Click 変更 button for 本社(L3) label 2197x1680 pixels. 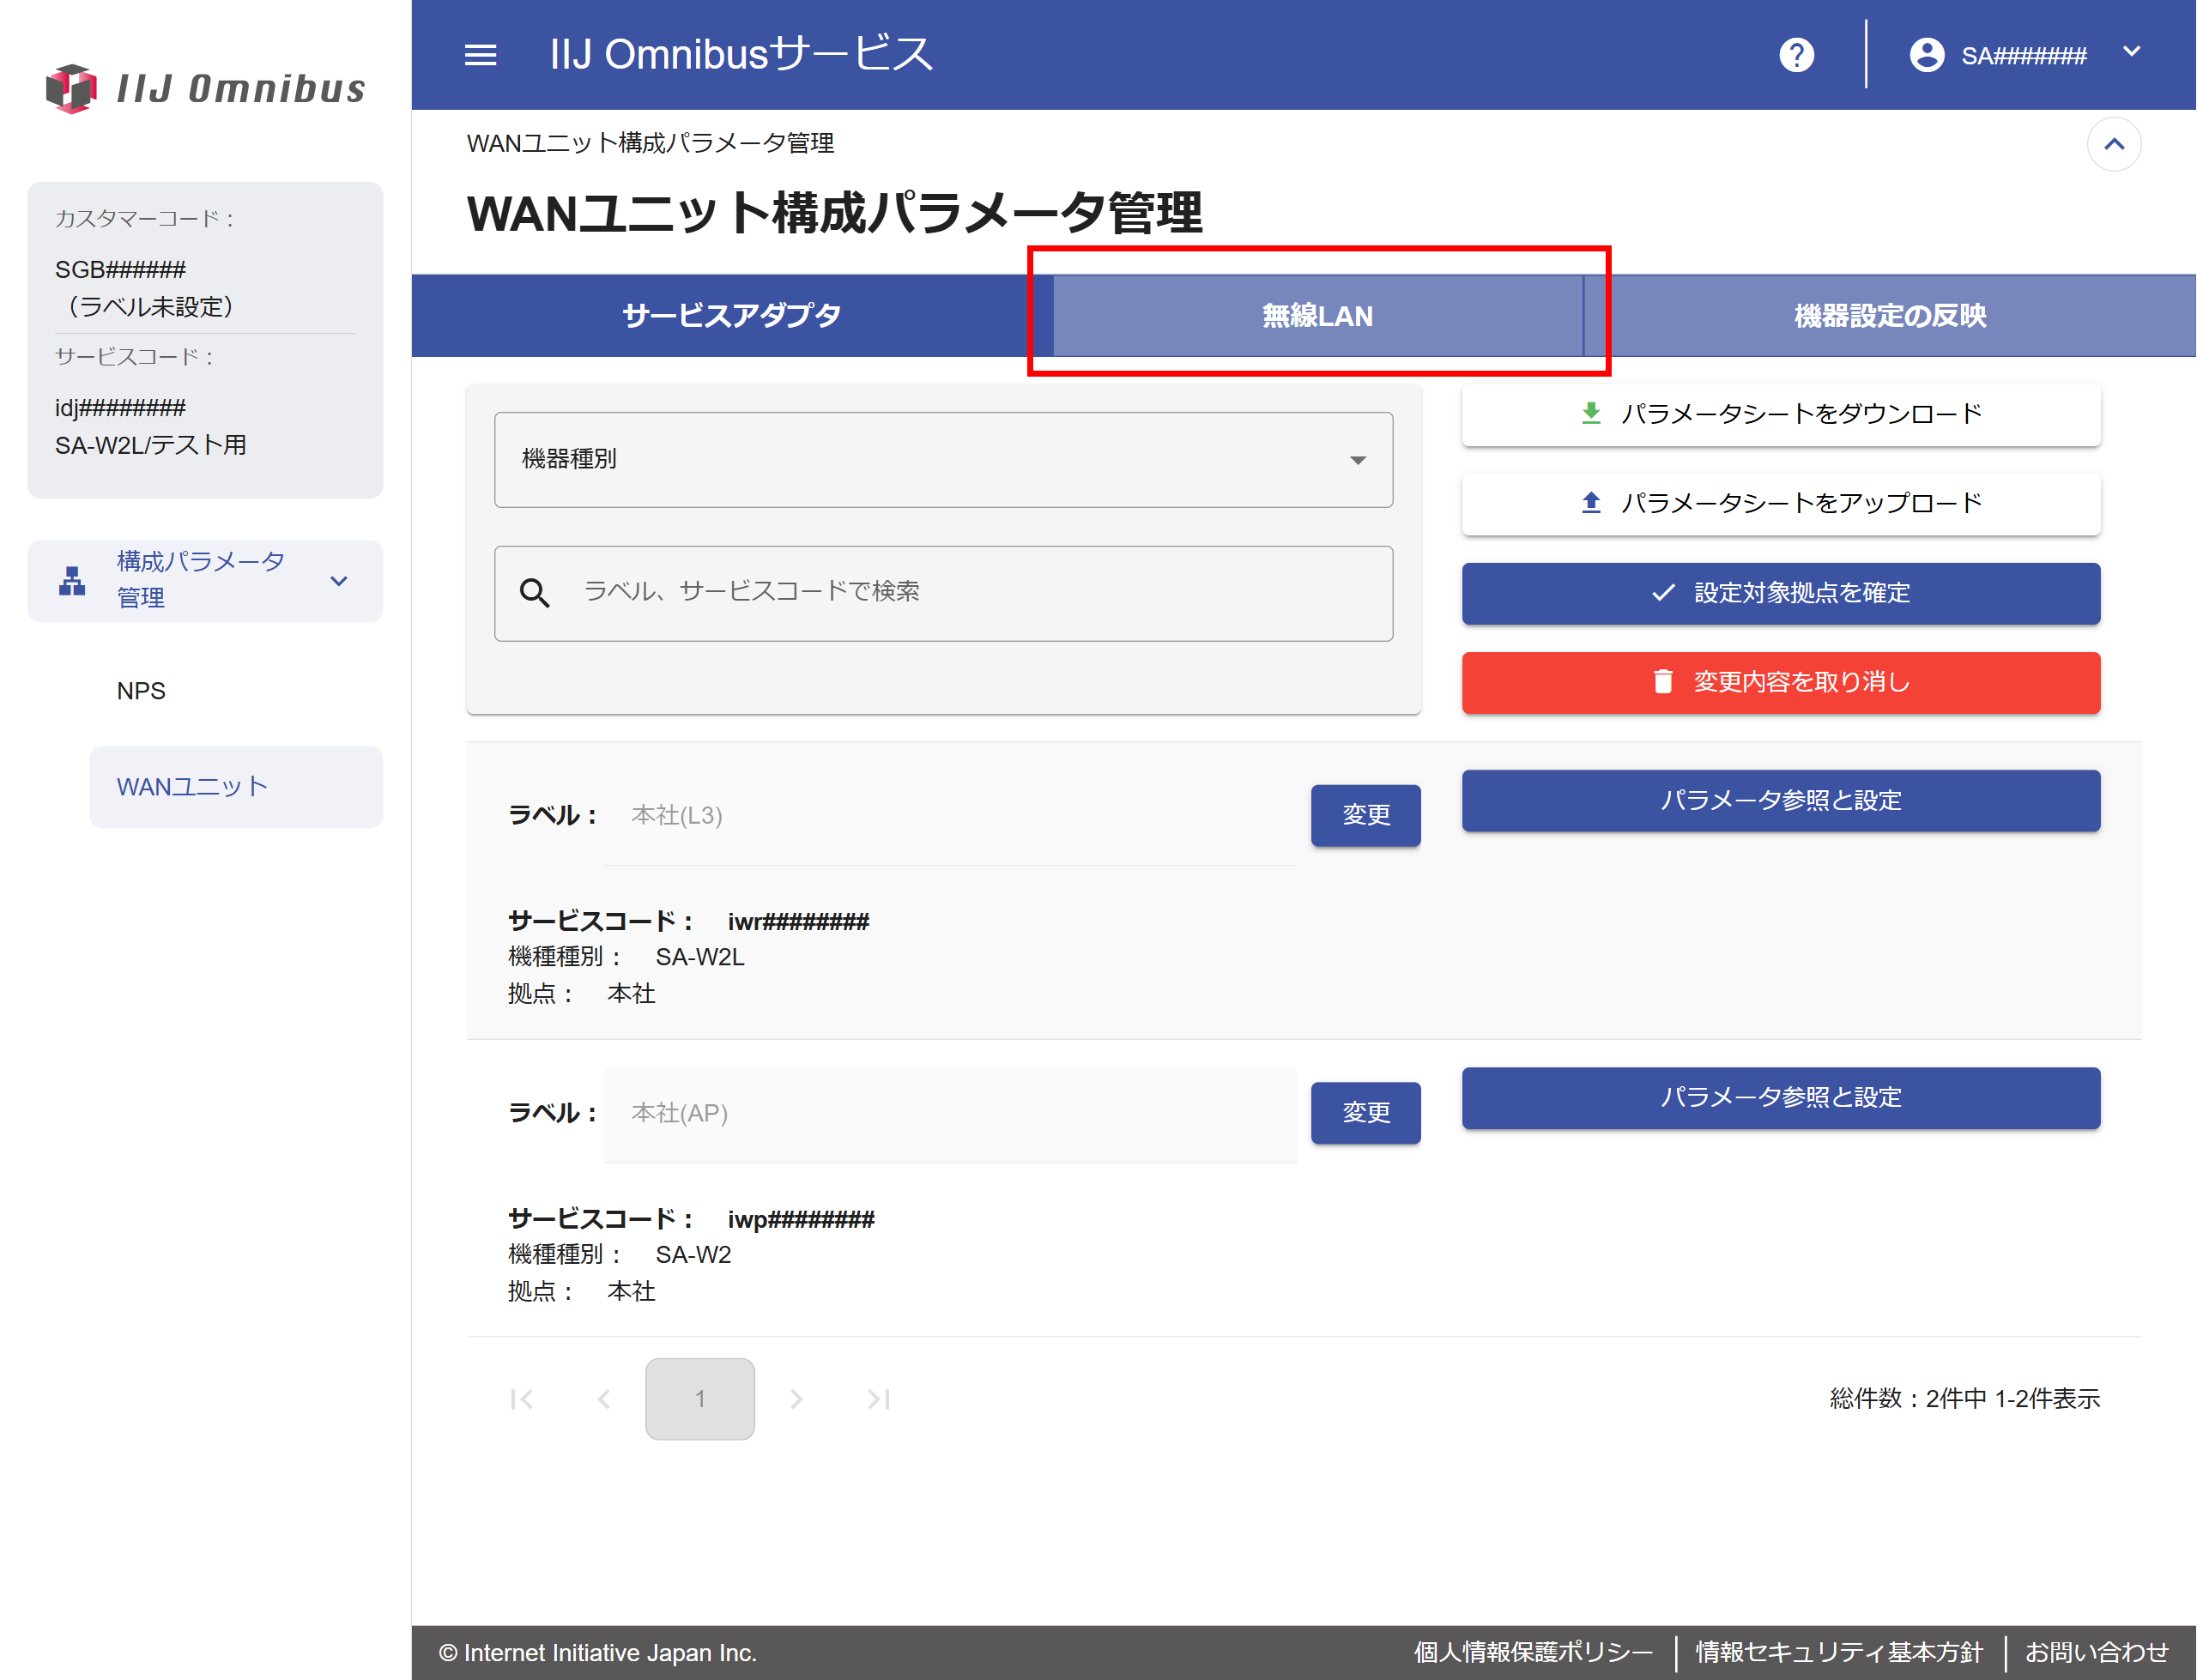(x=1365, y=815)
